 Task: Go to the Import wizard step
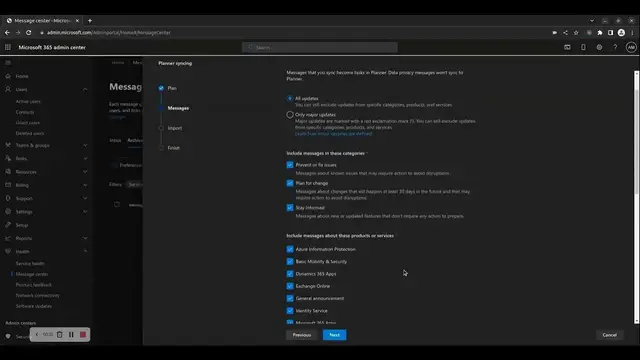(x=175, y=128)
